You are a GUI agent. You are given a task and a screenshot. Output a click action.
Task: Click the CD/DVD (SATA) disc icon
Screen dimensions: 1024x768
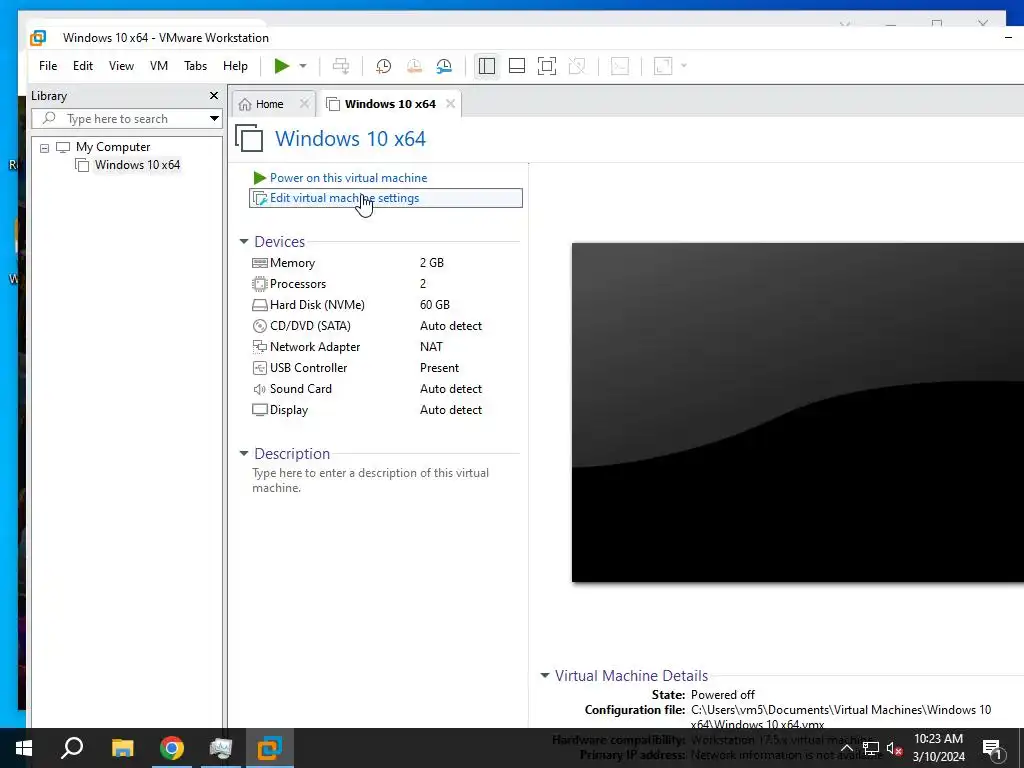259,326
